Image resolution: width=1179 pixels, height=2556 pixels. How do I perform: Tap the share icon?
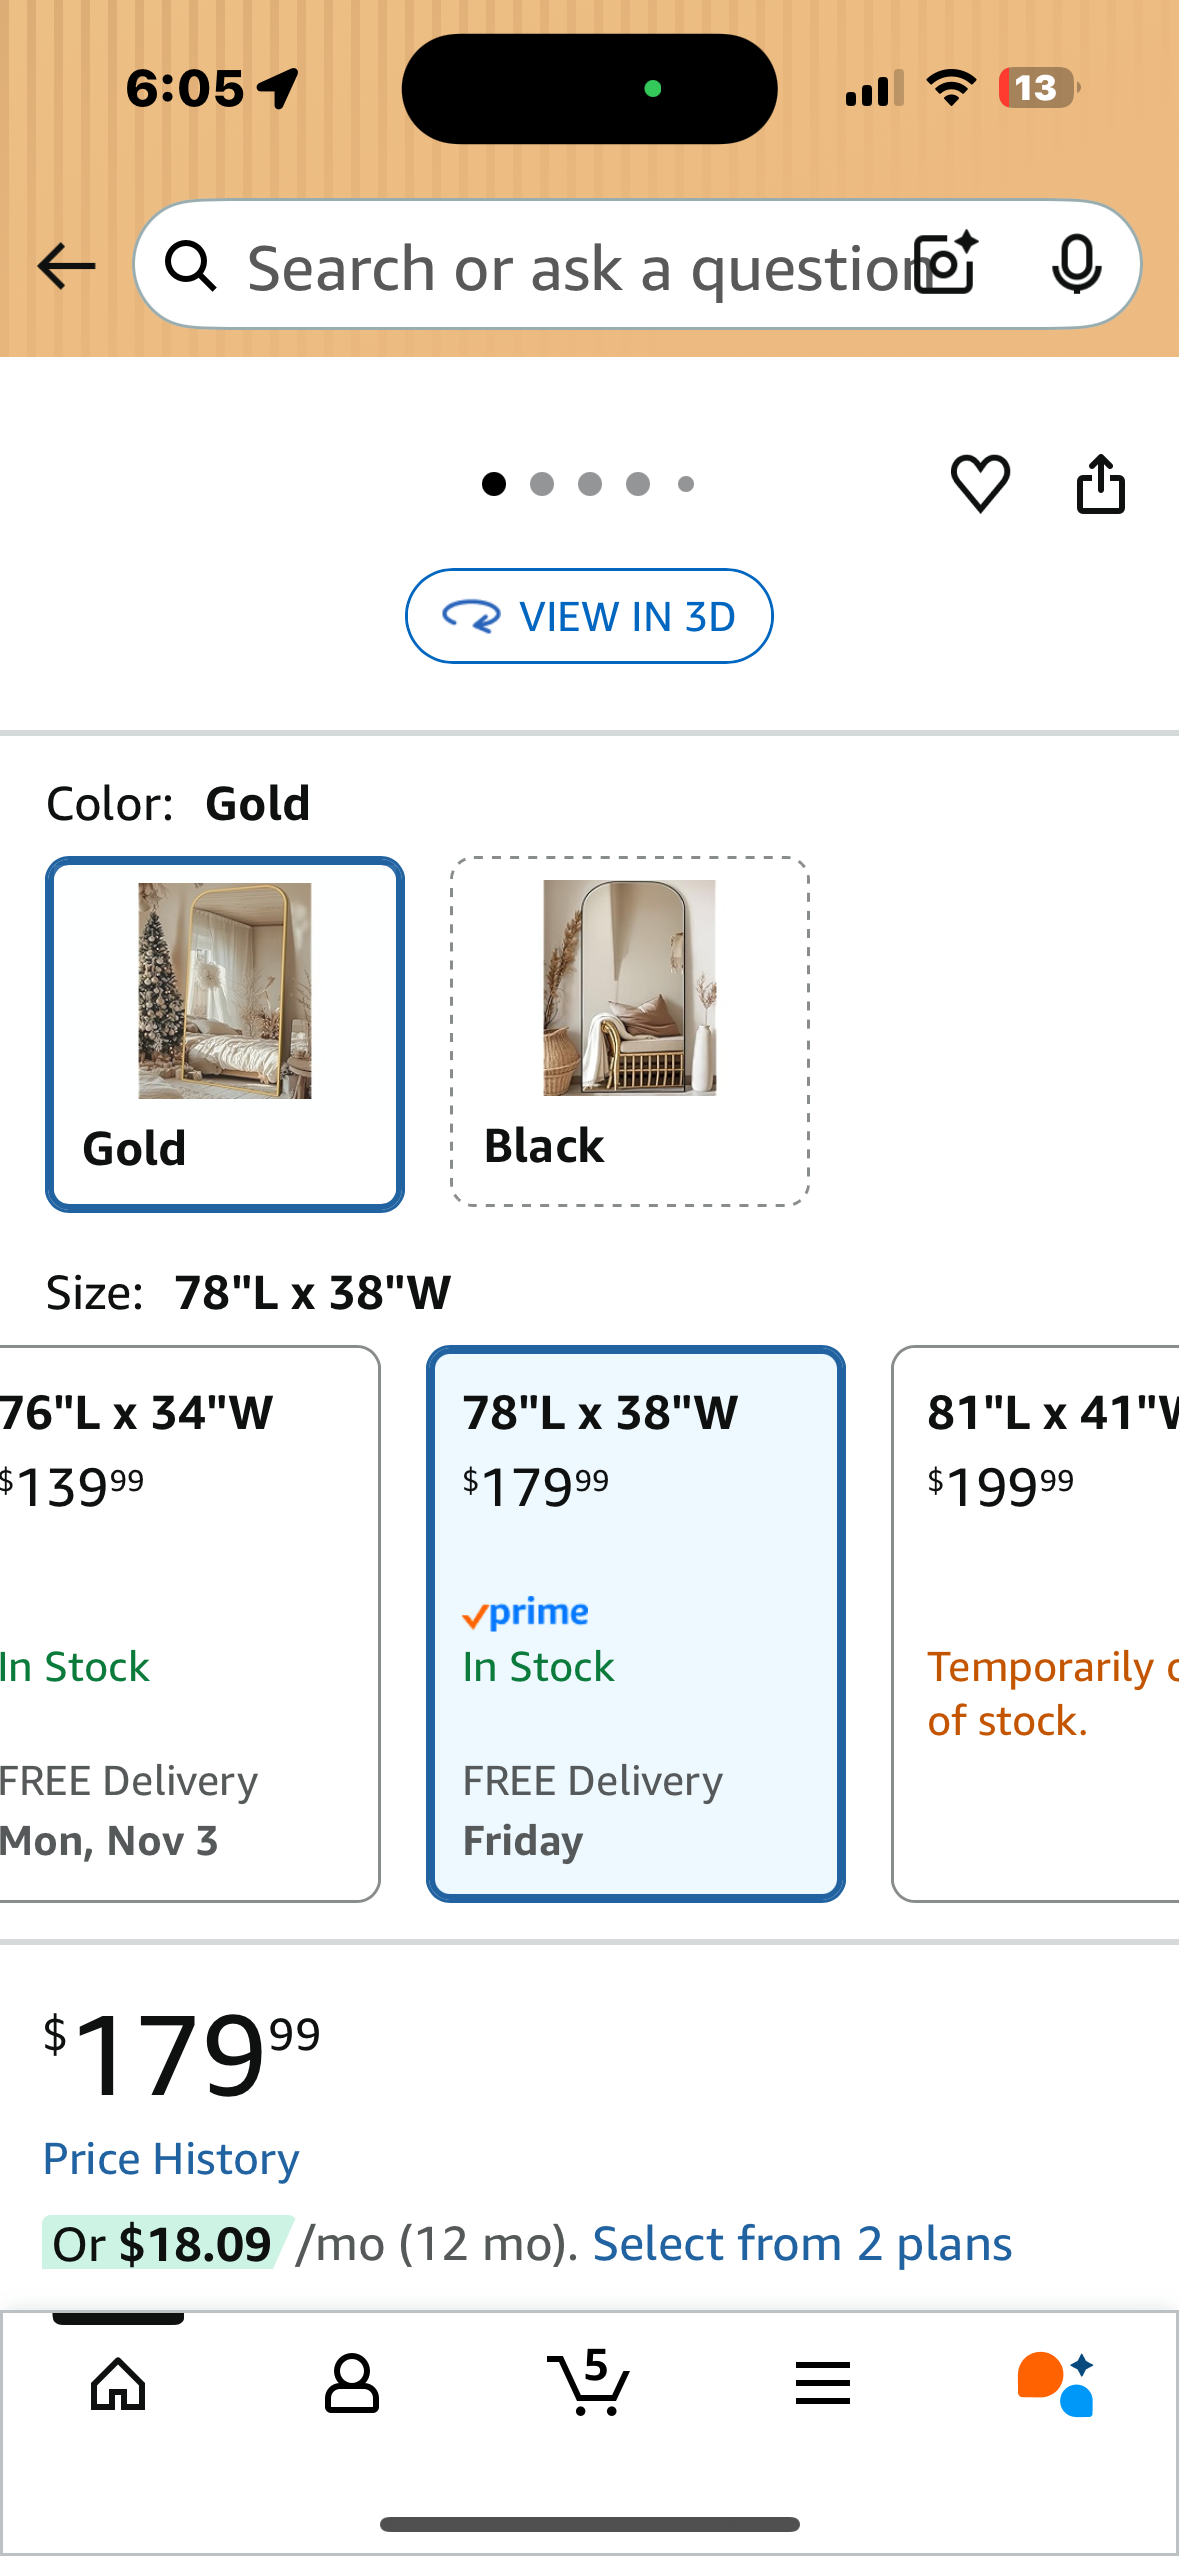tap(1100, 484)
